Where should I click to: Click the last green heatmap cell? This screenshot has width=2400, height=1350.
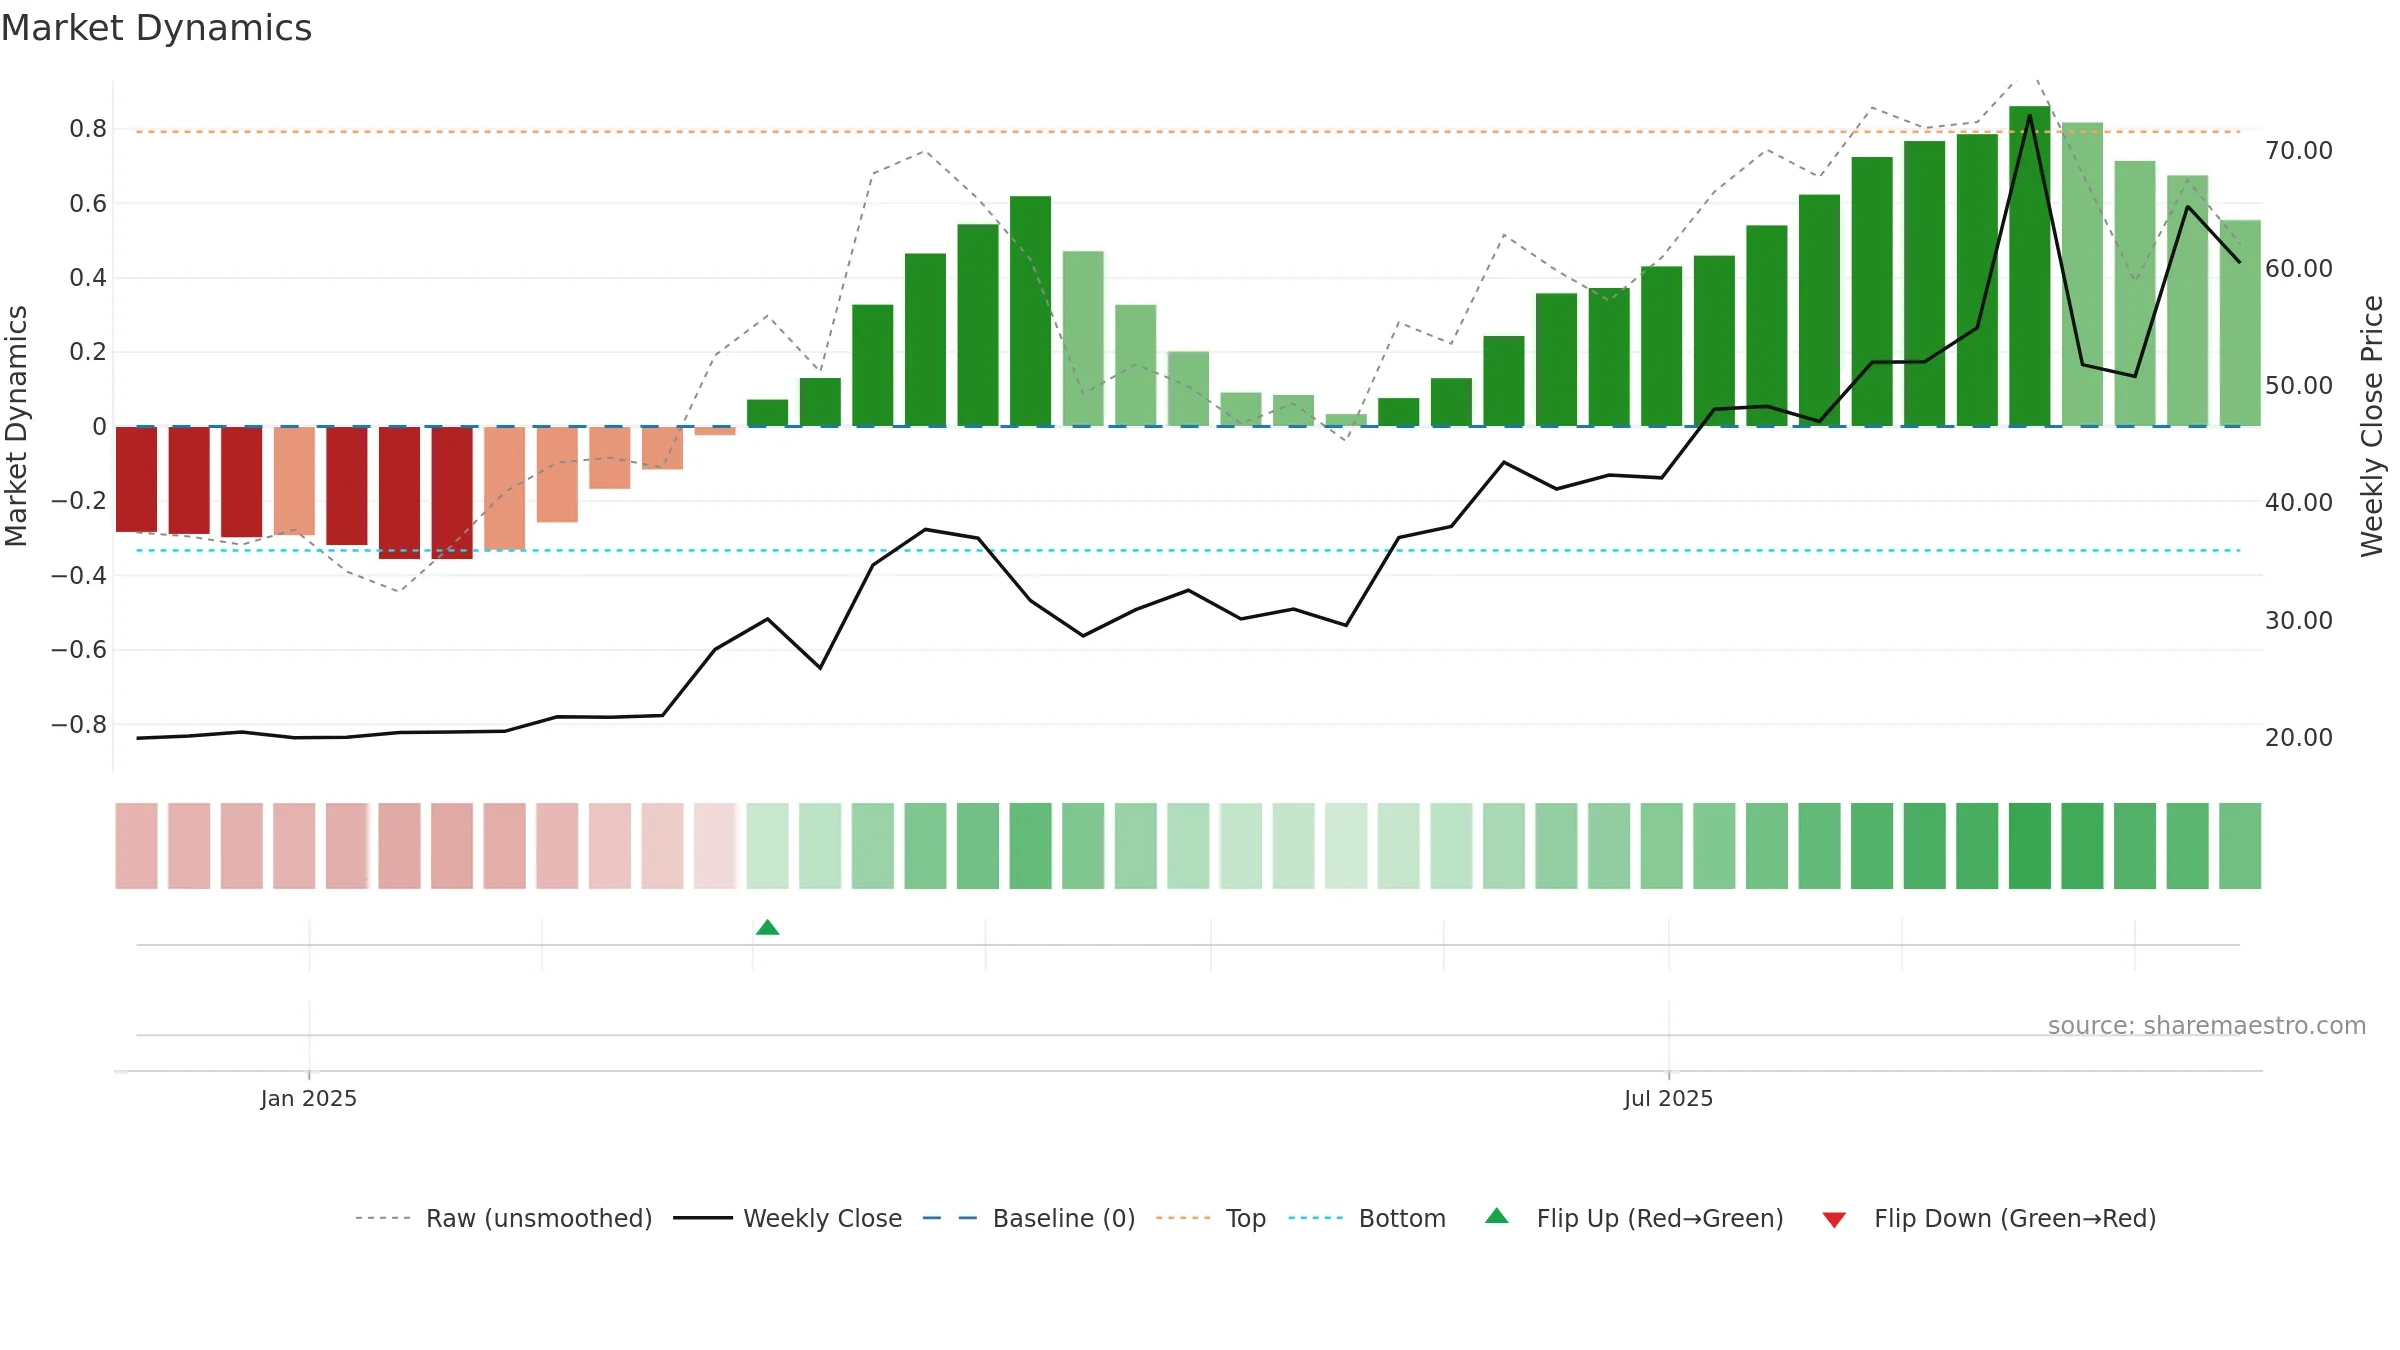coord(2240,846)
